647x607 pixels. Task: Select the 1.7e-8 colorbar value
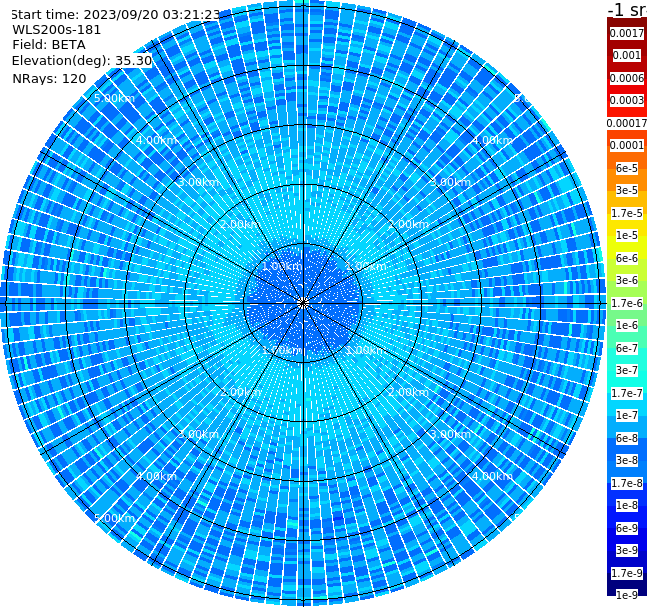point(627,483)
